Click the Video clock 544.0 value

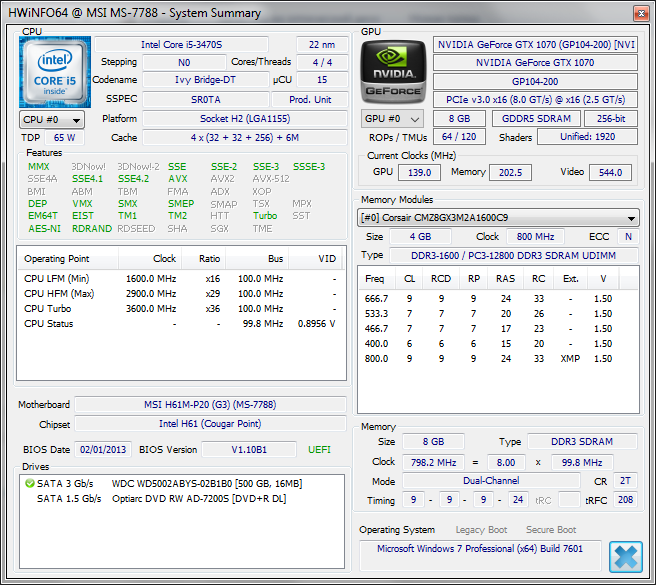click(x=610, y=172)
